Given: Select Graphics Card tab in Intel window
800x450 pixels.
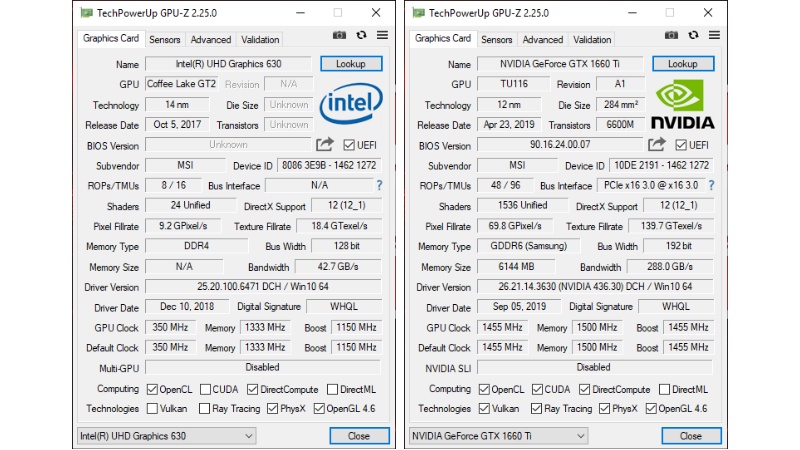Looking at the screenshot, I should click(111, 38).
